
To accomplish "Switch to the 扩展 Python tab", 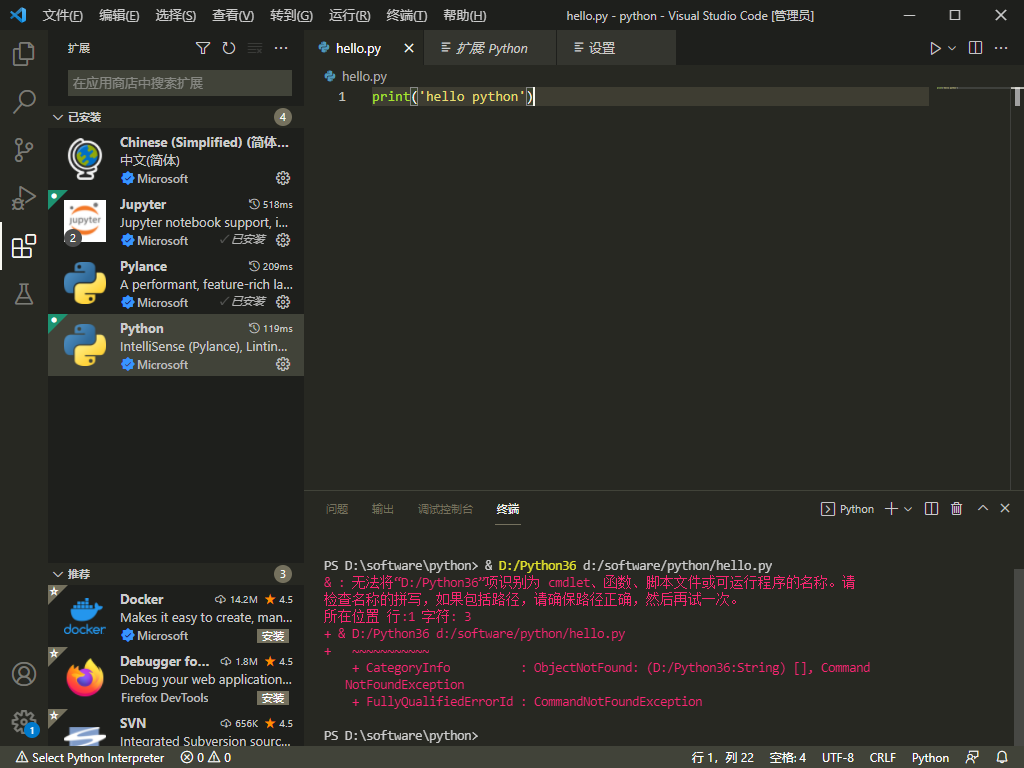I will pos(490,48).
